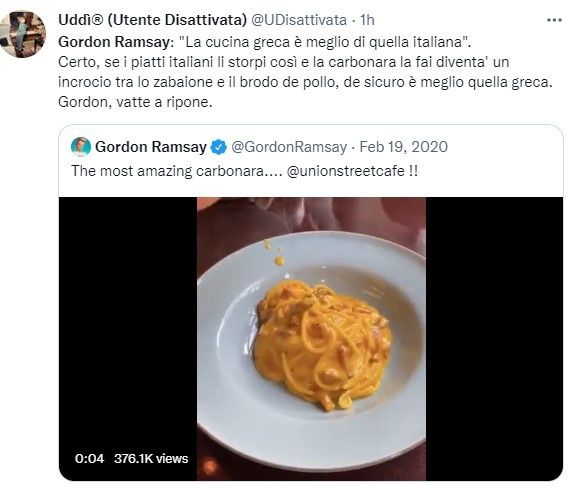The height and width of the screenshot is (485, 577).
Task: Open the 1h tweet timestamp
Action: pyautogui.click(x=367, y=20)
